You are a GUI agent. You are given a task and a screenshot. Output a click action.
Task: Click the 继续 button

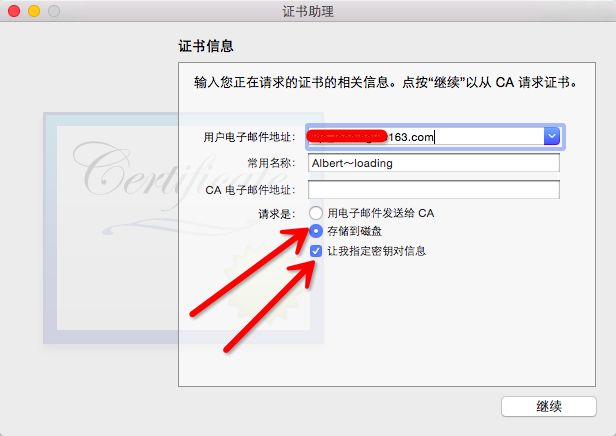tap(549, 406)
